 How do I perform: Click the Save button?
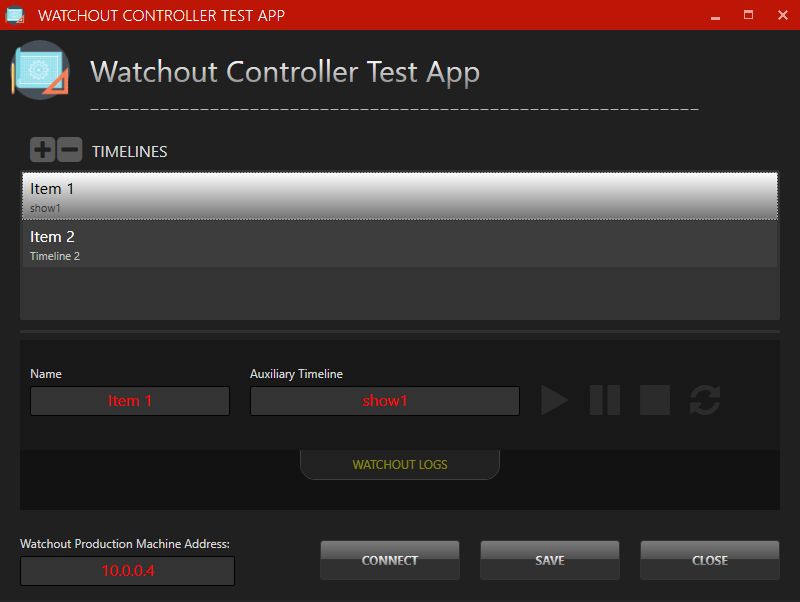[x=550, y=560]
